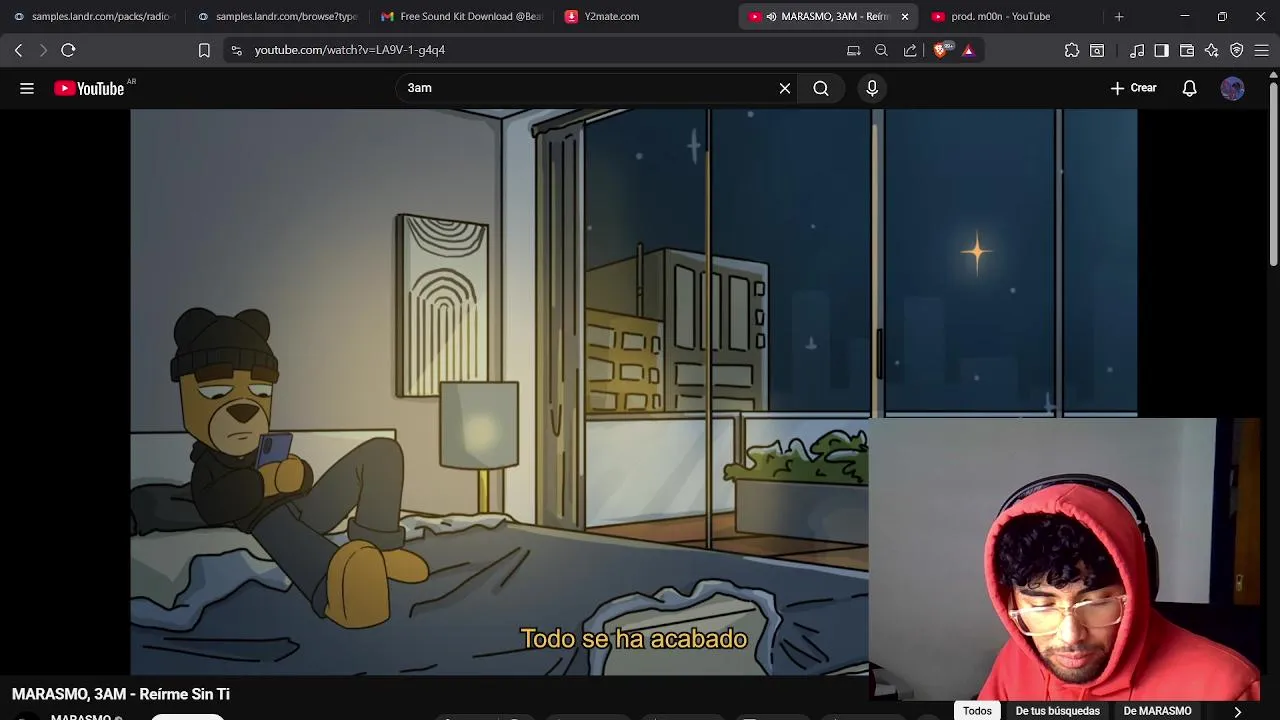Image resolution: width=1280 pixels, height=720 pixels.
Task: Bookmark this page in the address bar
Action: (204, 50)
